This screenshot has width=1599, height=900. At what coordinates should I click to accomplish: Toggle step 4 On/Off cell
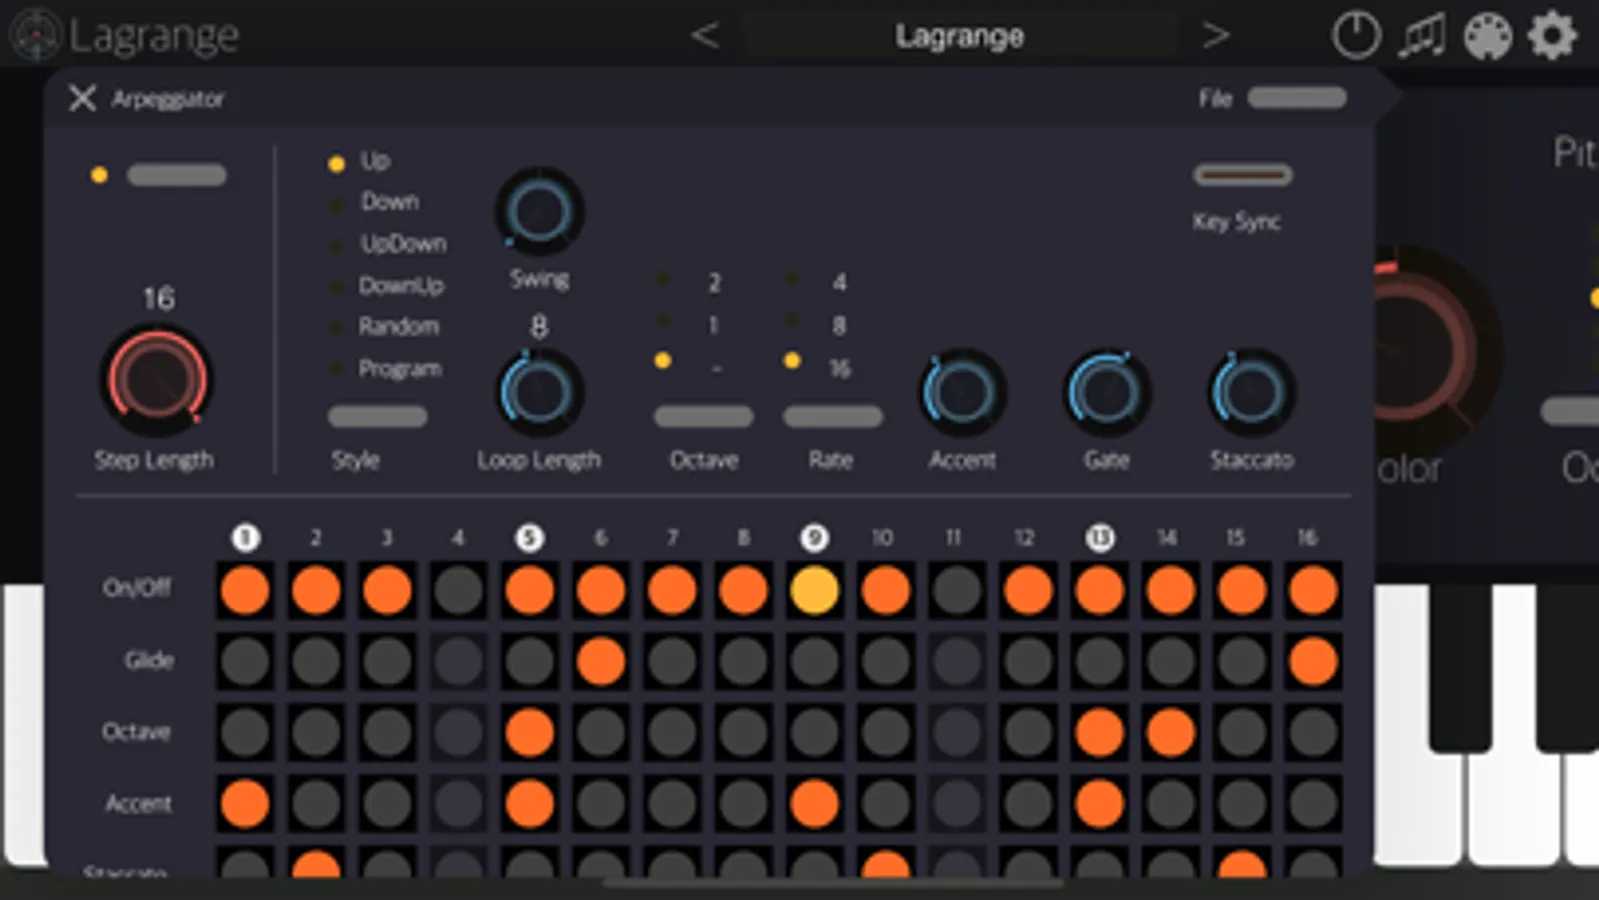pyautogui.click(x=458, y=589)
